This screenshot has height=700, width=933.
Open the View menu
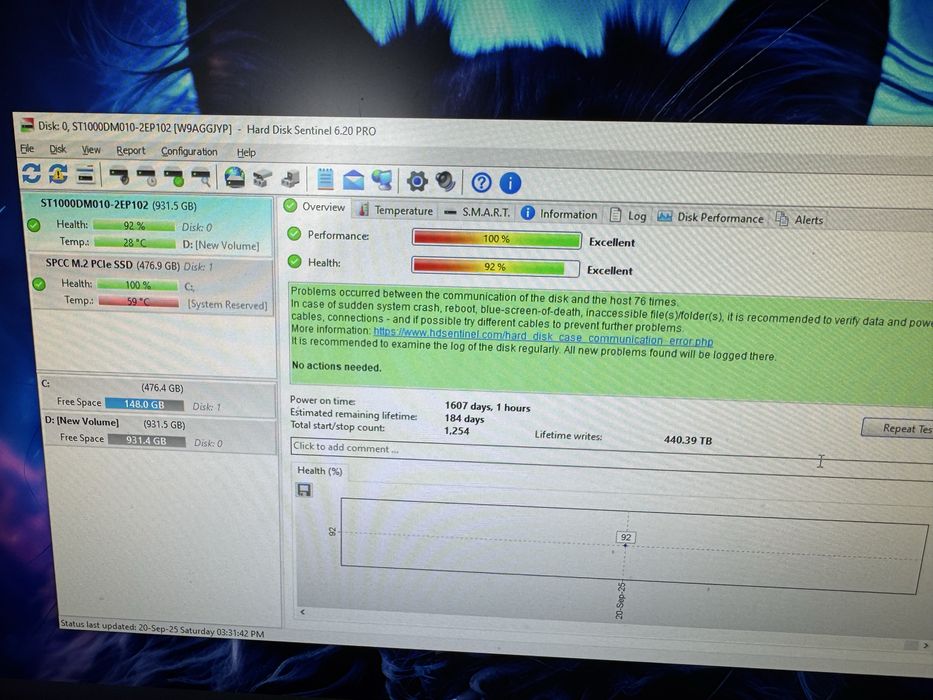tap(91, 150)
